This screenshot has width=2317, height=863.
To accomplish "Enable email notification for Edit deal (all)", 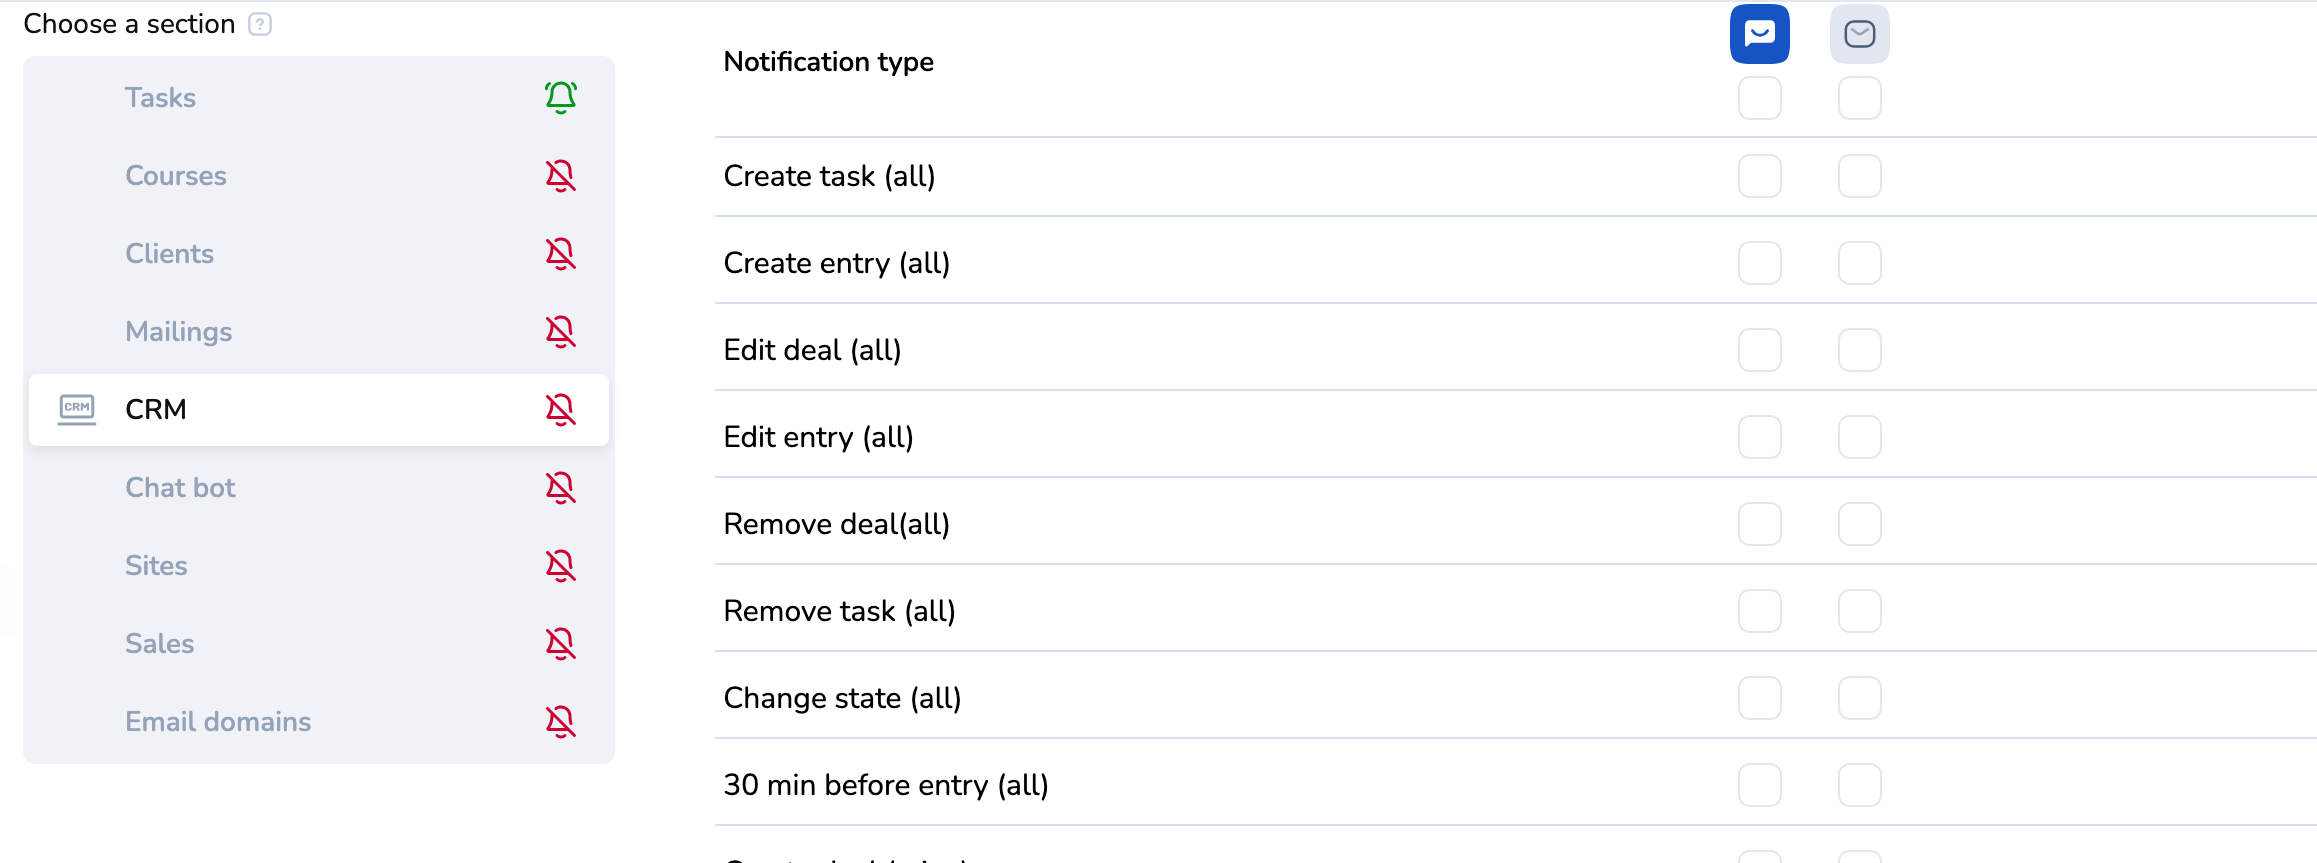I will tap(1859, 350).
